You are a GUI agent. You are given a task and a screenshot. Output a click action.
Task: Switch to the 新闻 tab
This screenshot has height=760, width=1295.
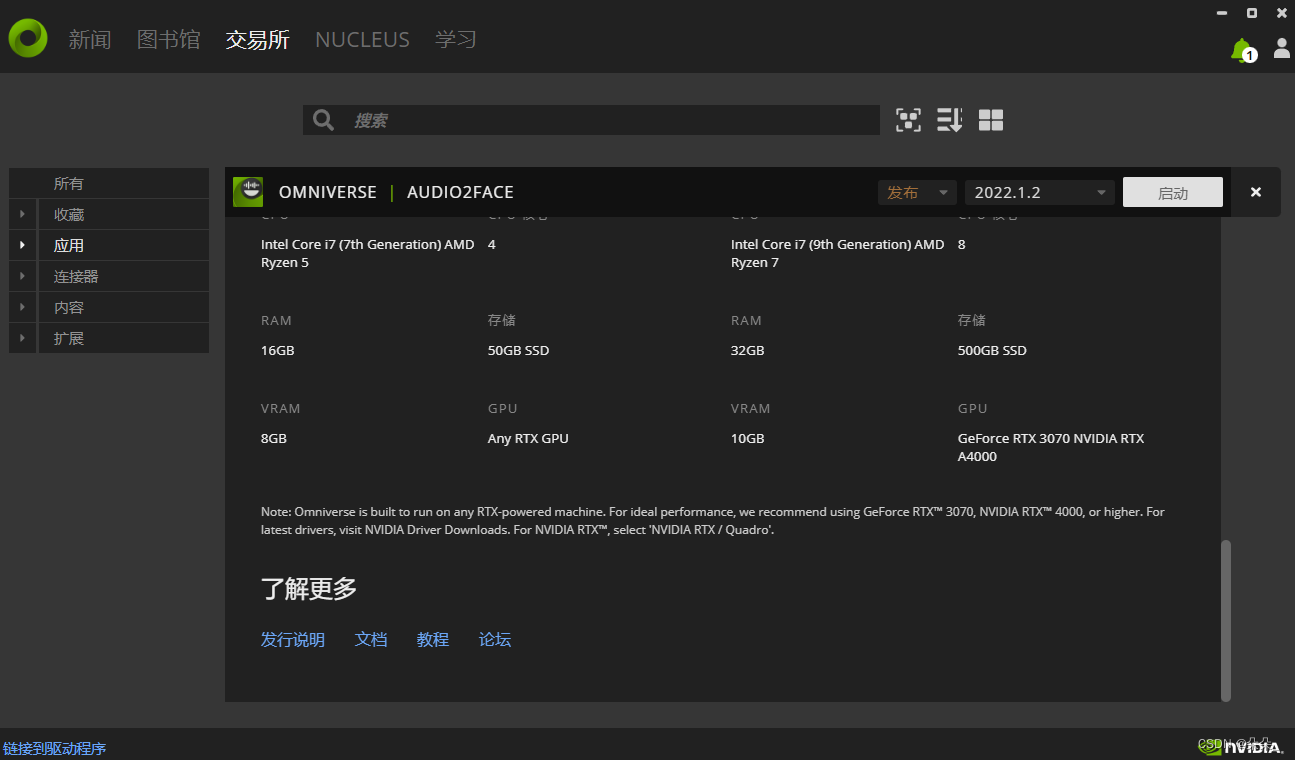point(90,39)
